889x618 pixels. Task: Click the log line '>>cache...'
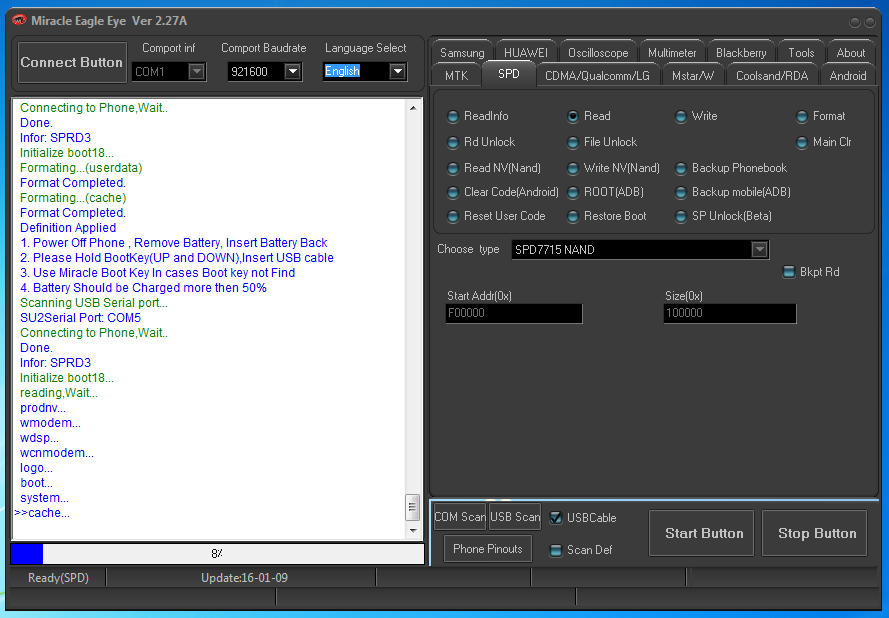click(x=43, y=513)
